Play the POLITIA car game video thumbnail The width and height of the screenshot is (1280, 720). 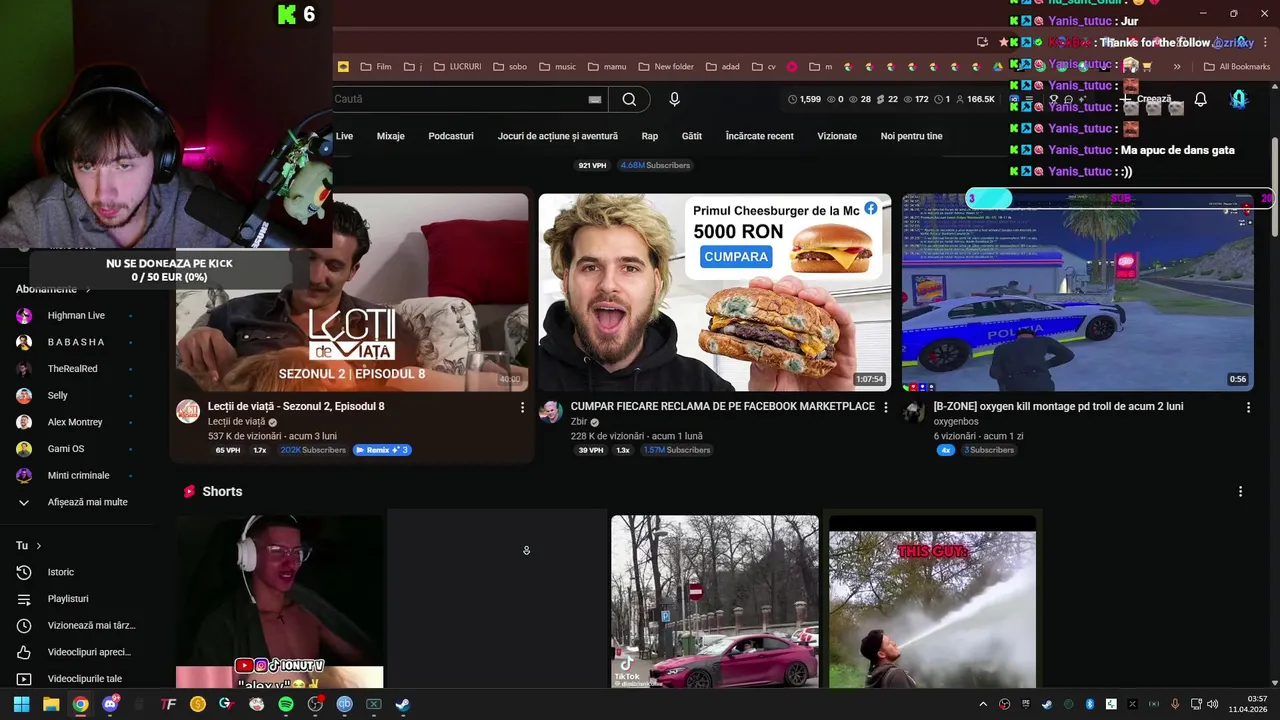tap(1077, 292)
